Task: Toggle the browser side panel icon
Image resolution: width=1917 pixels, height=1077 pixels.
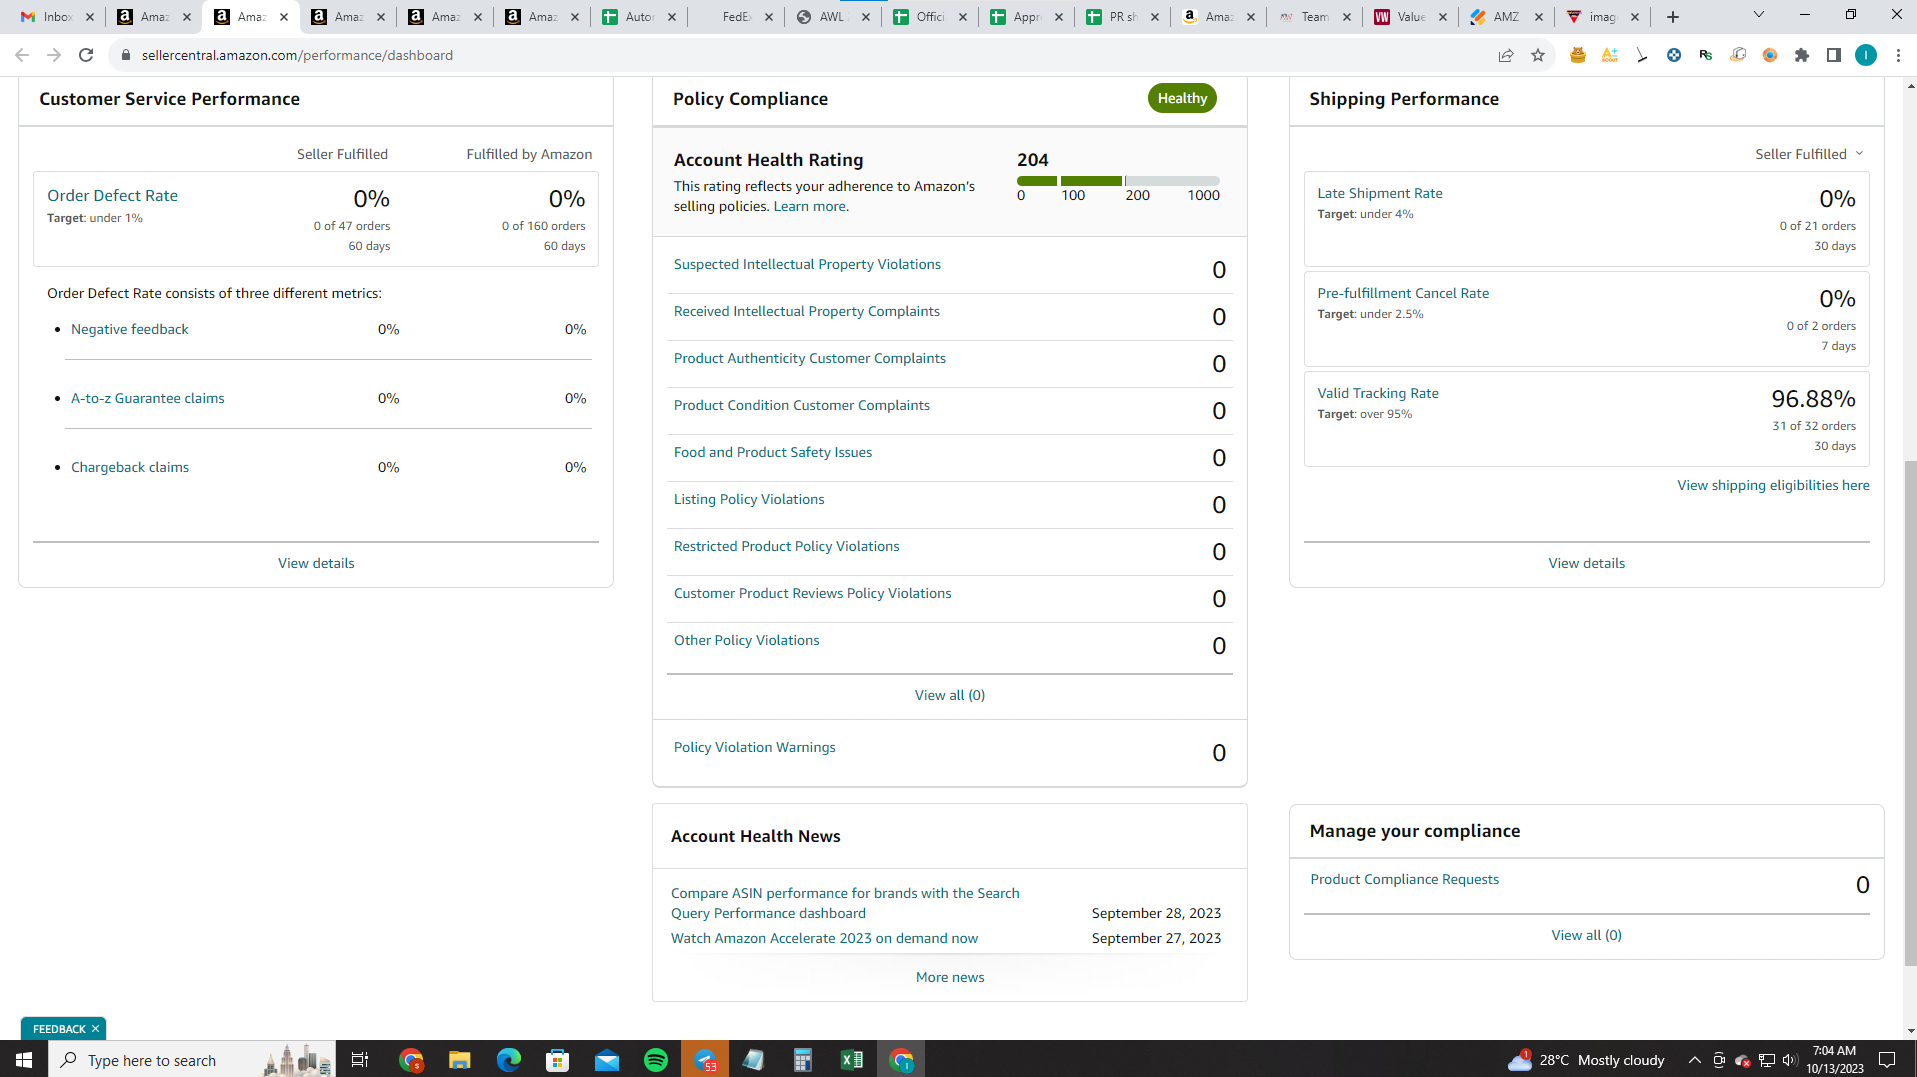Action: [x=1834, y=55]
